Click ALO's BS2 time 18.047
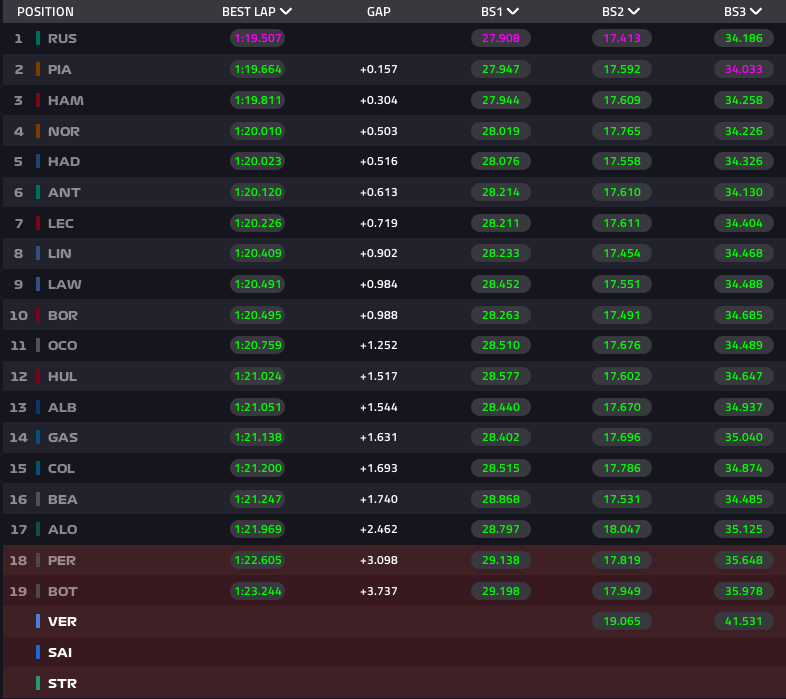786x699 pixels. [621, 529]
